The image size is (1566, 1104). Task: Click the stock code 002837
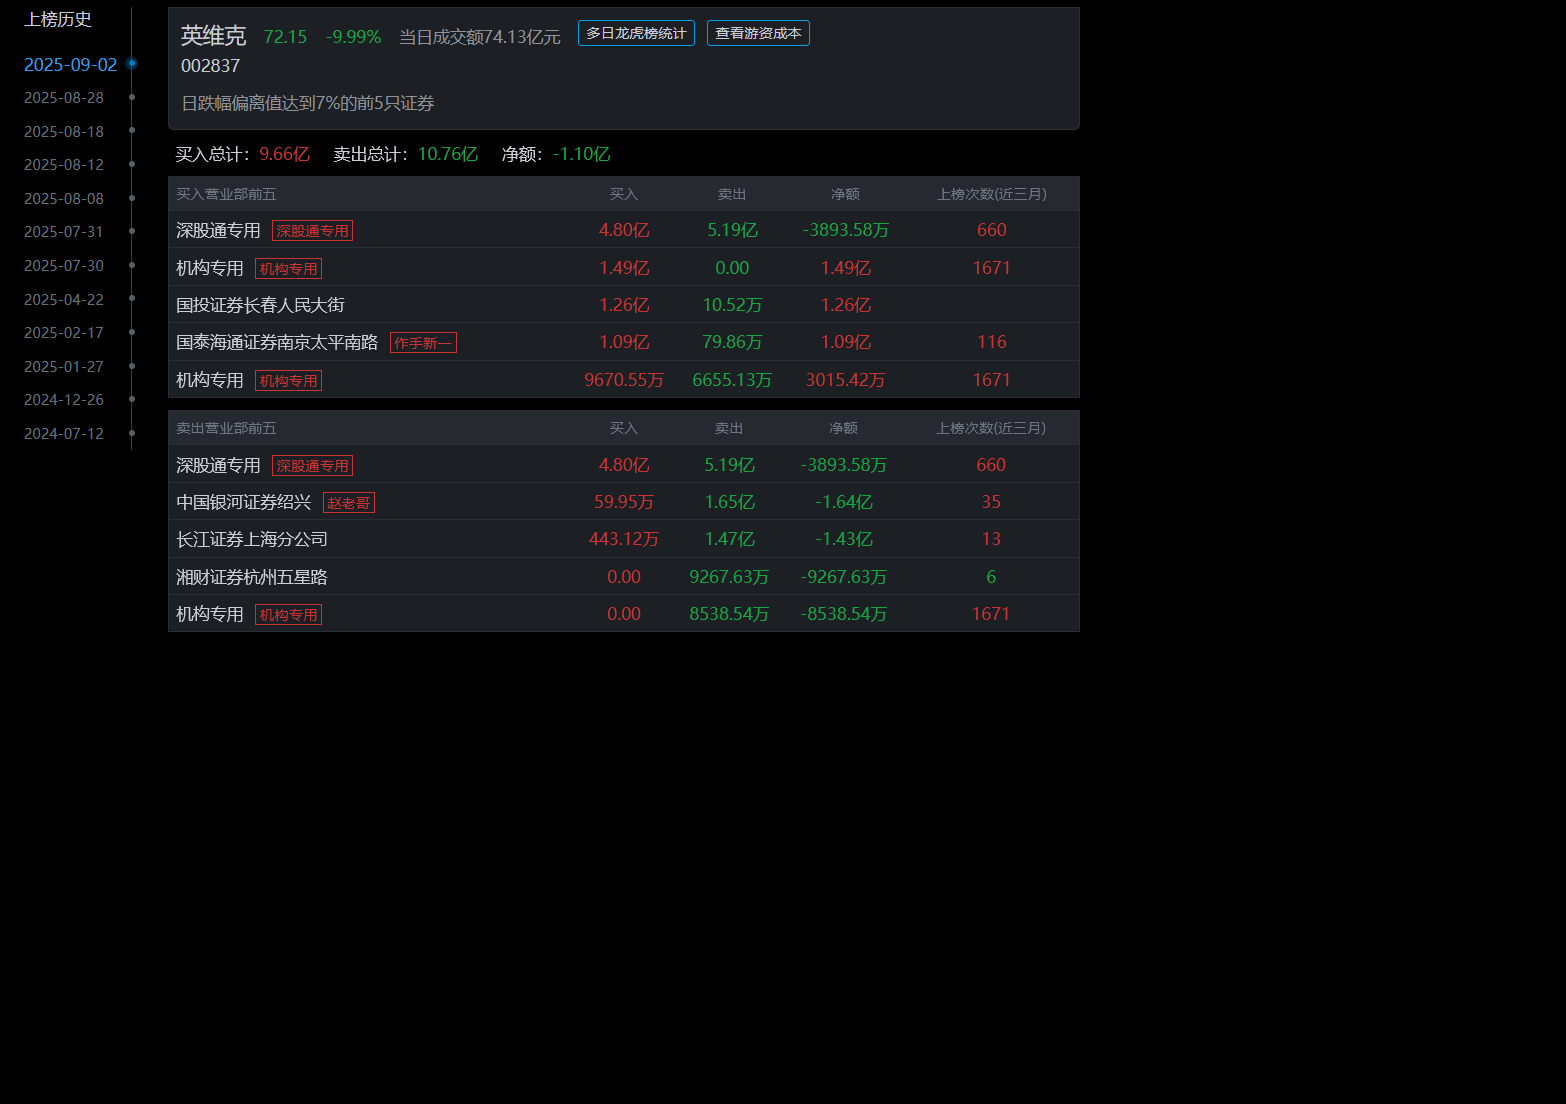click(x=210, y=66)
